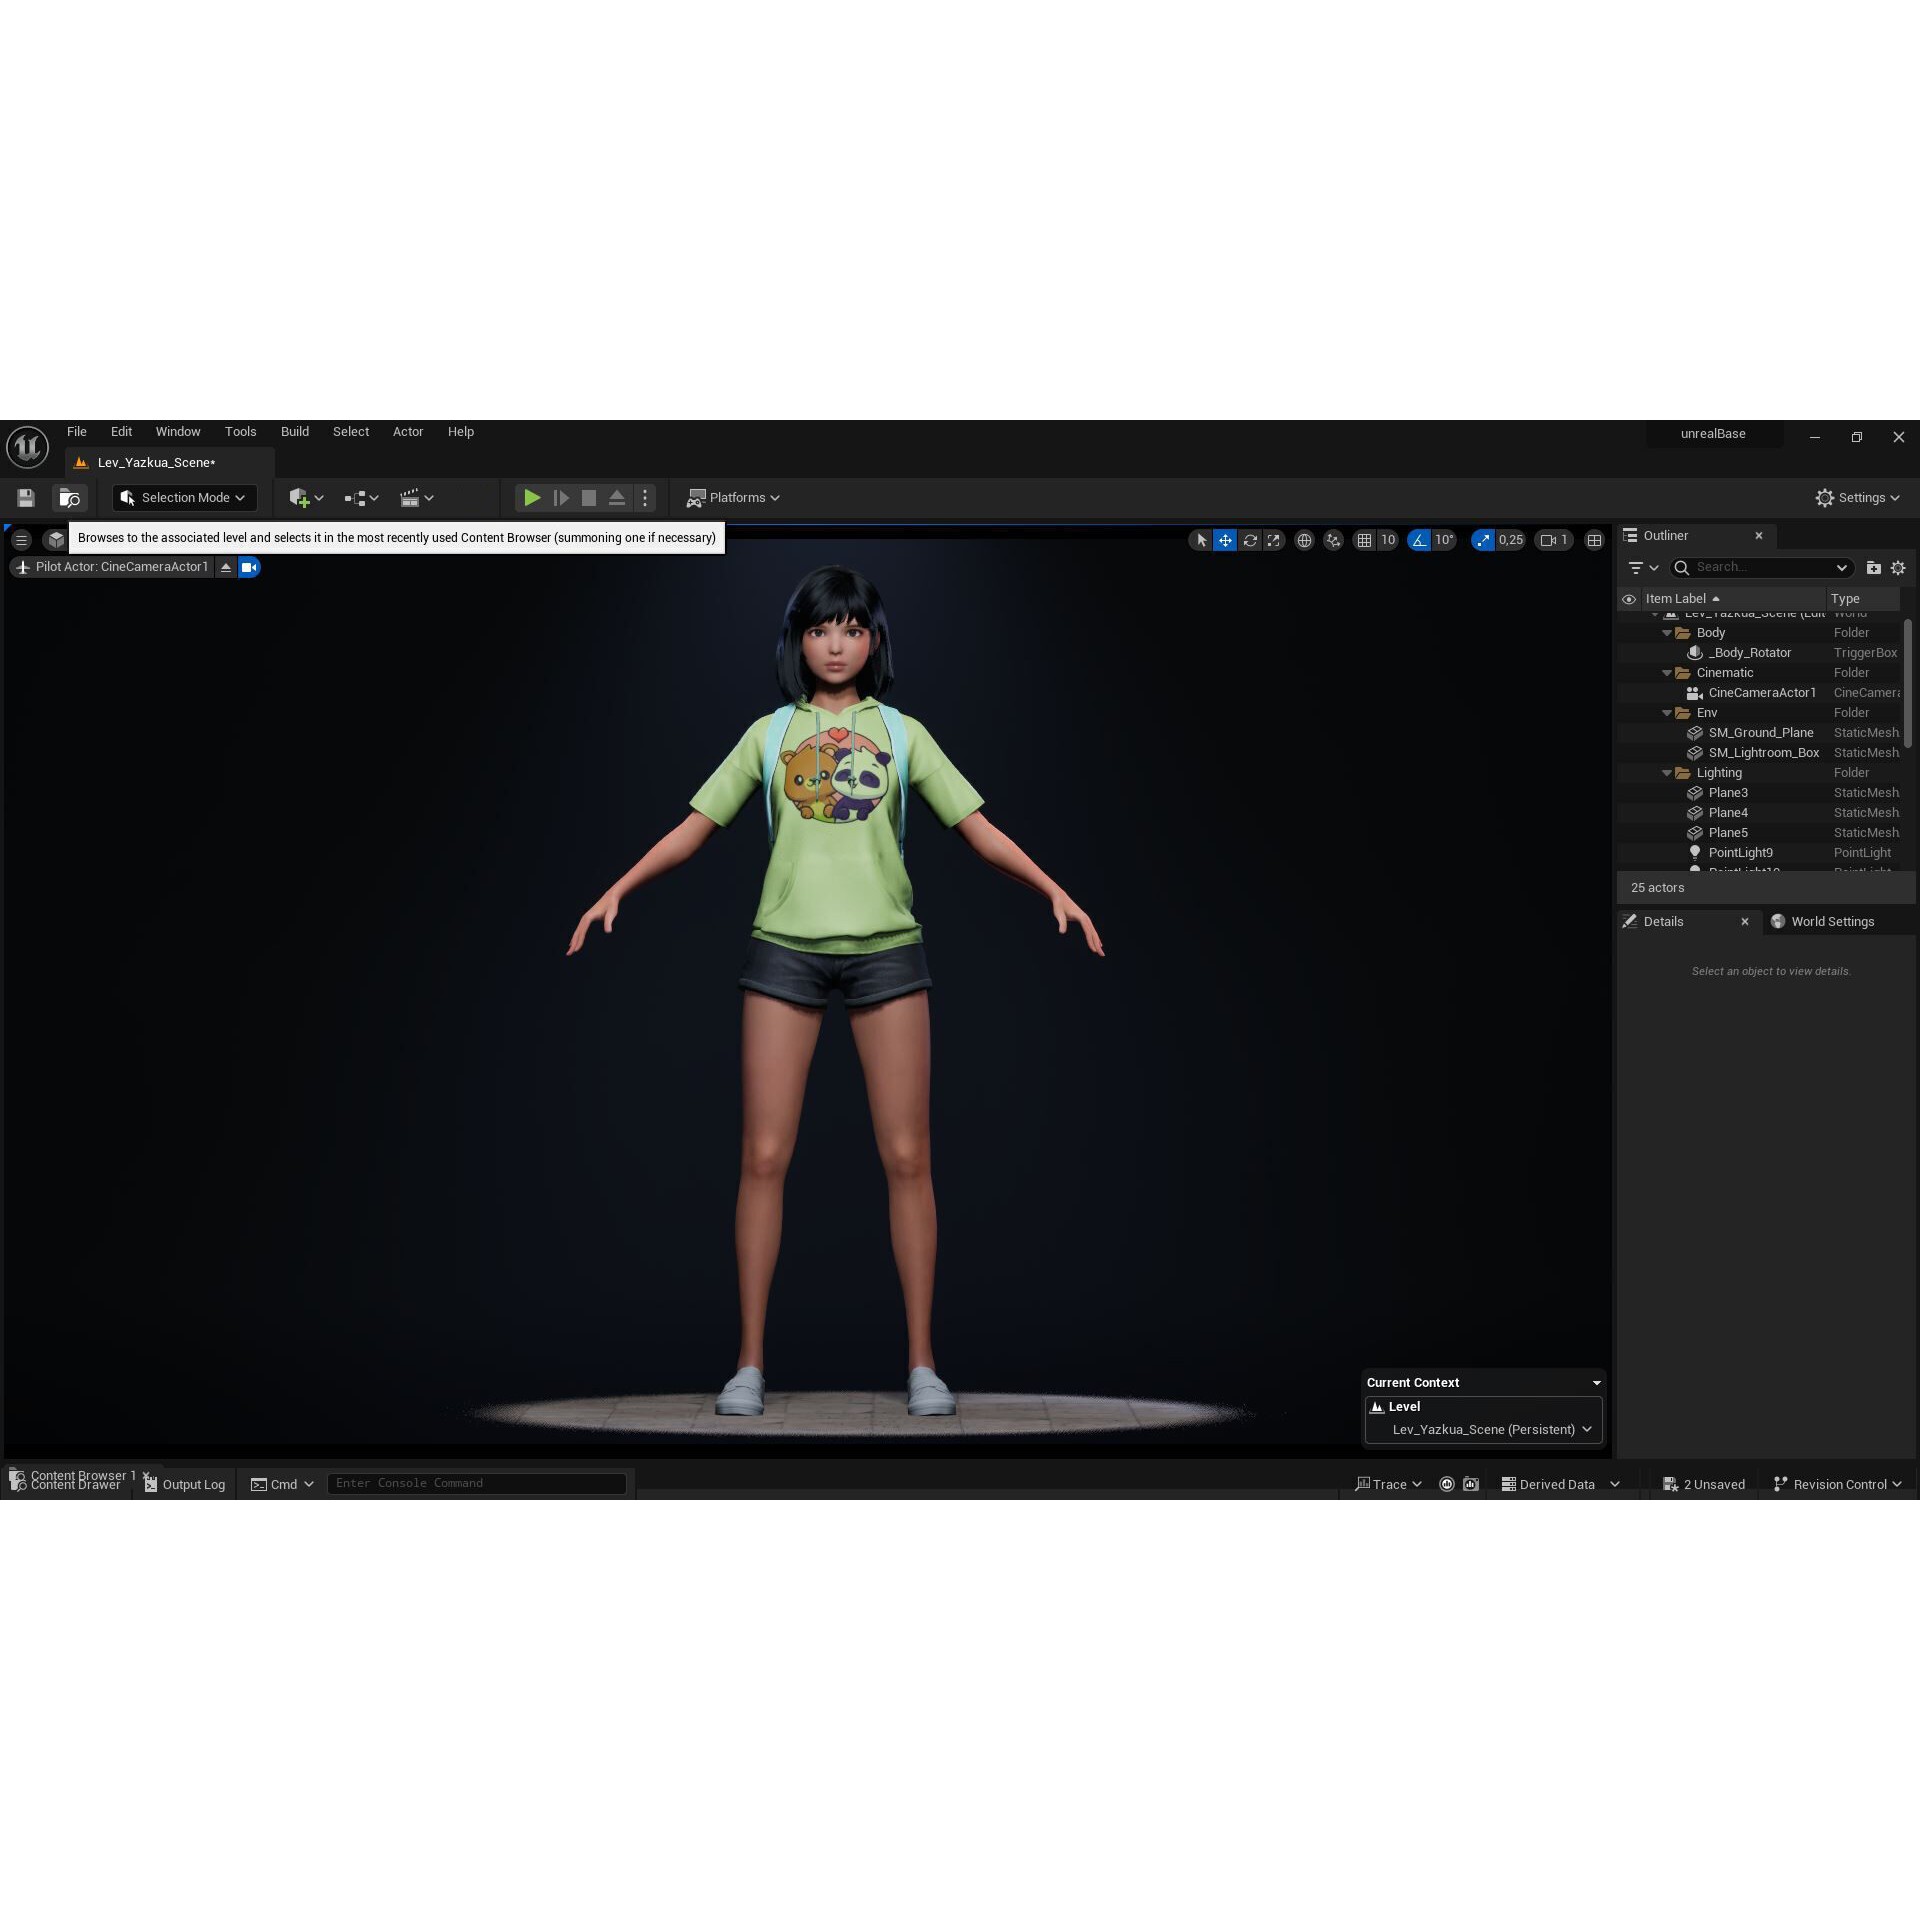Click the viewport layout maximize/restore icon
Screen dimensions: 1920x1920
point(1594,540)
